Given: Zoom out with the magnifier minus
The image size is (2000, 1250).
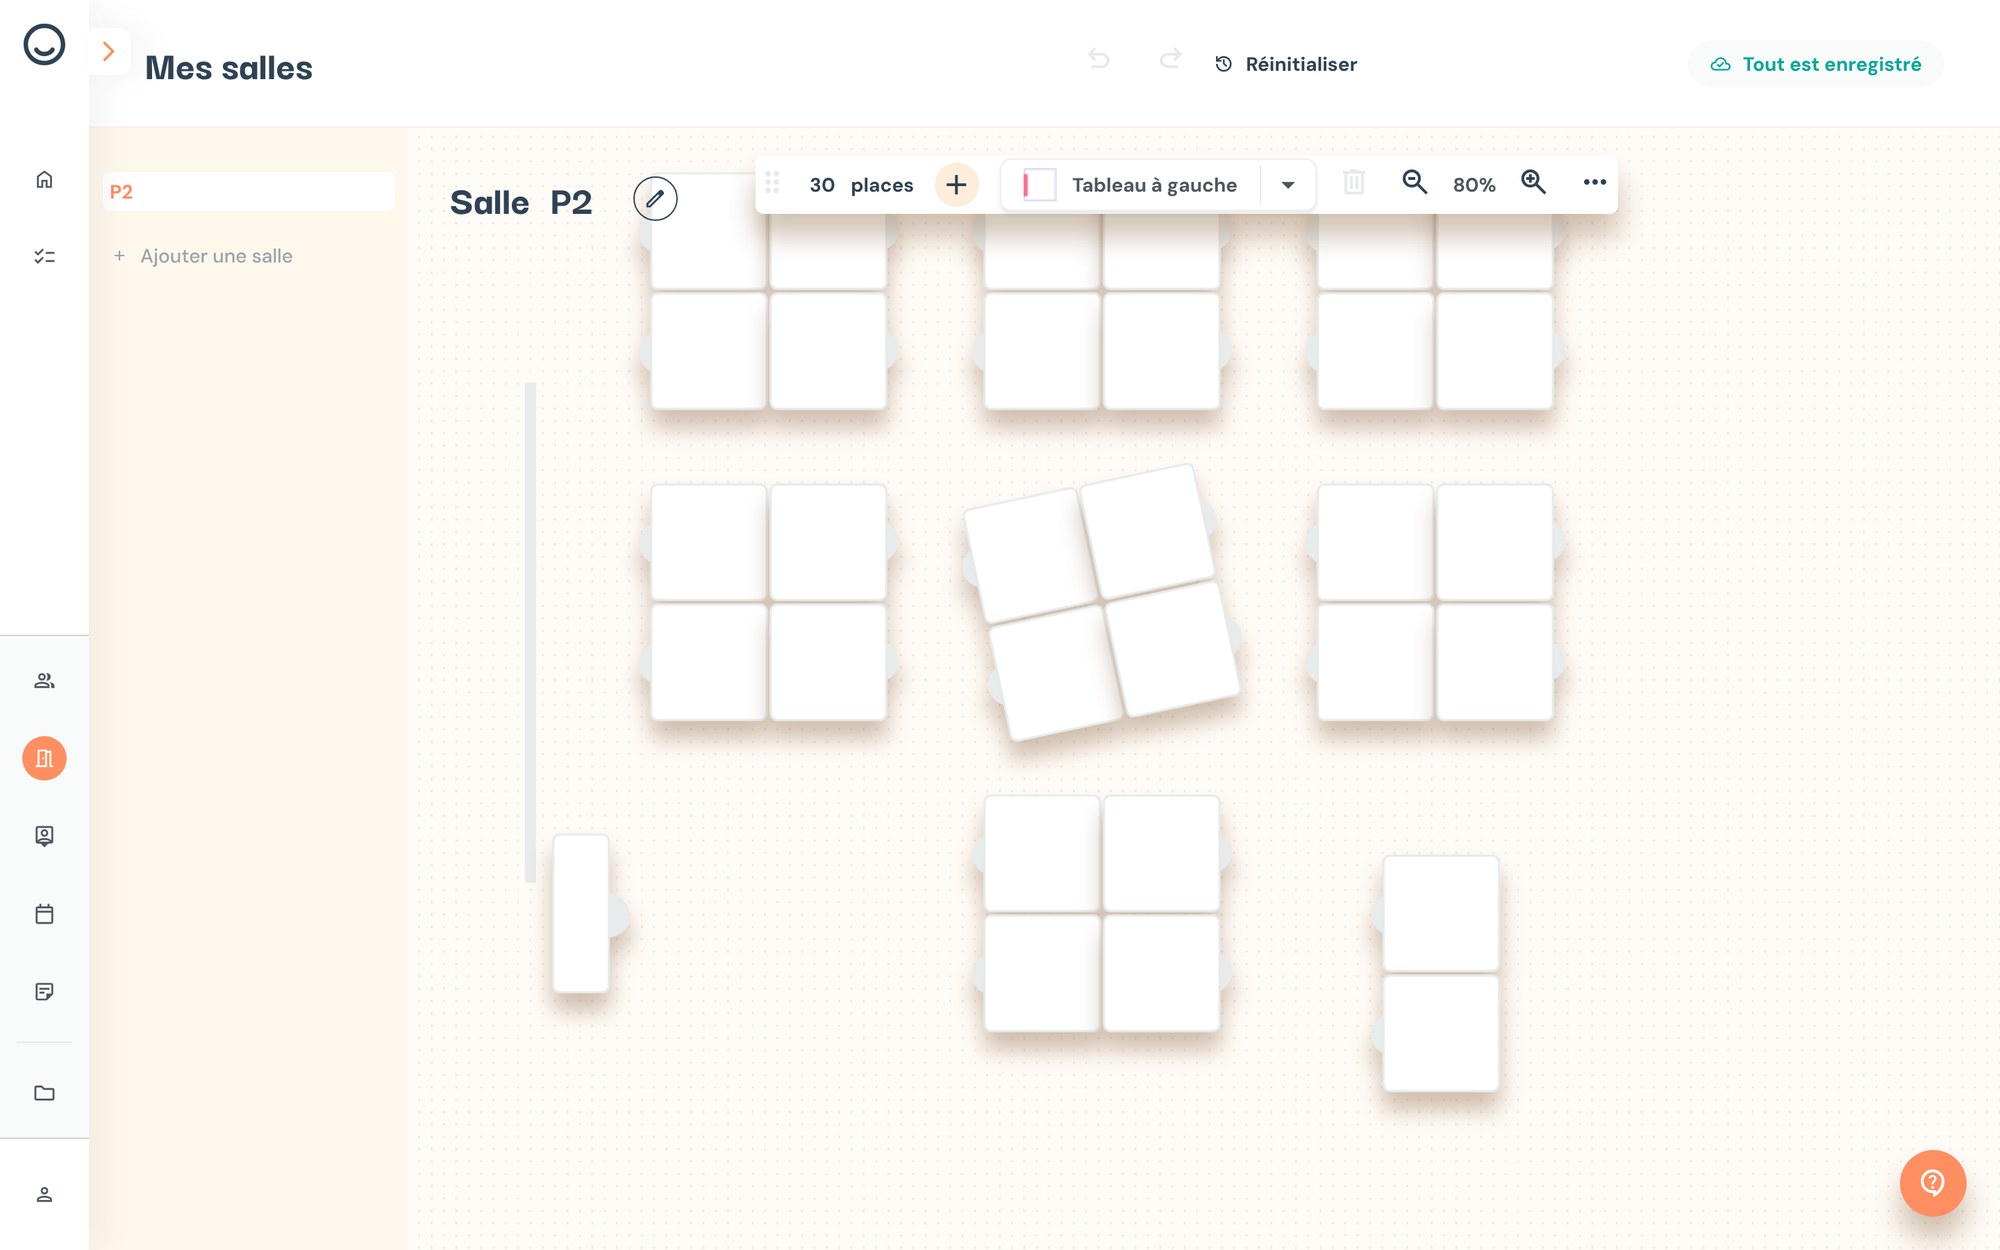Looking at the screenshot, I should coord(1414,182).
